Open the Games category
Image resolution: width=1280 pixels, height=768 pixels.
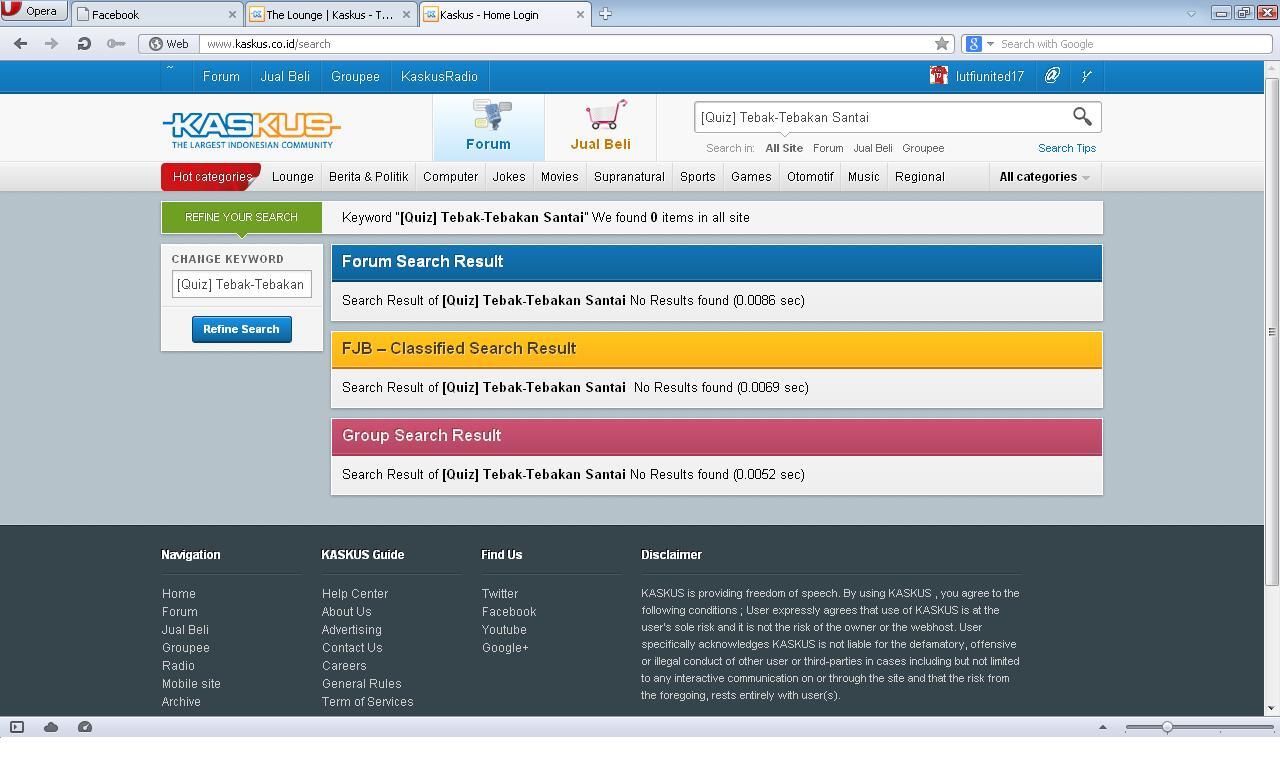tap(751, 177)
